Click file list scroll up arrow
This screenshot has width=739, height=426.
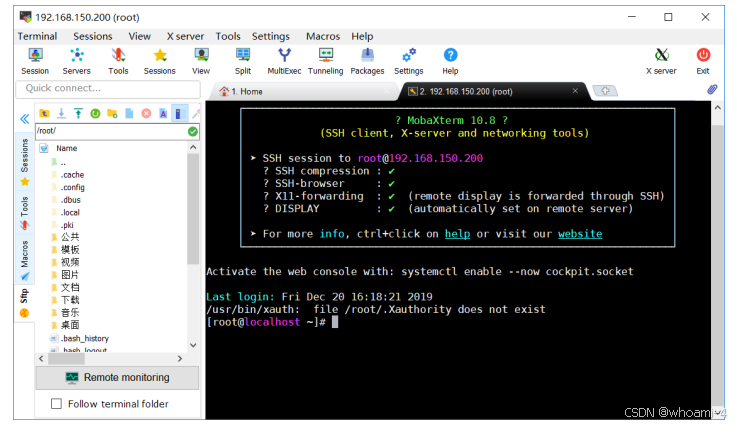193,147
